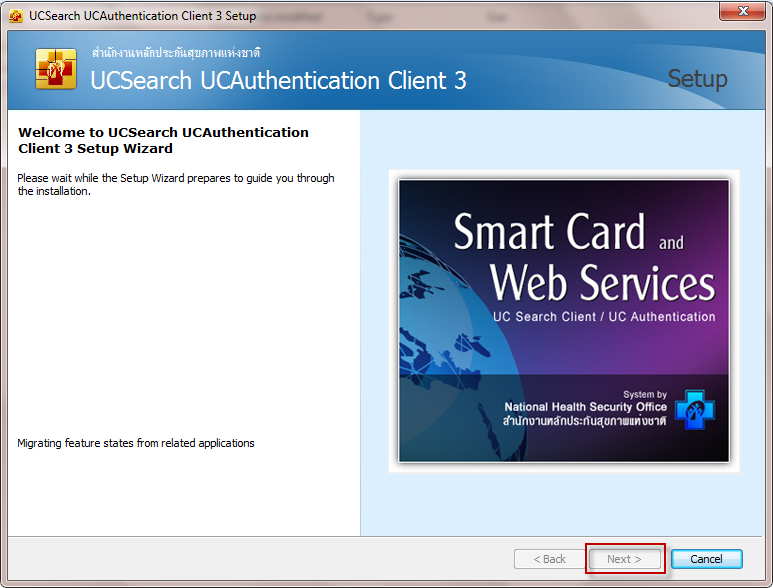Select the "Migrating feature states" status text
773x588 pixels.
pos(136,443)
